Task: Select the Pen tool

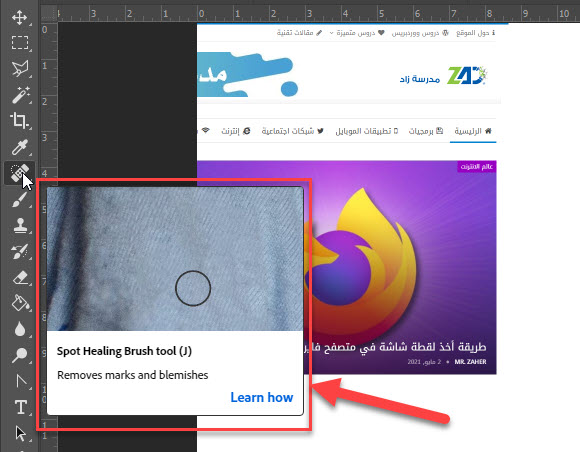Action: tap(19, 381)
